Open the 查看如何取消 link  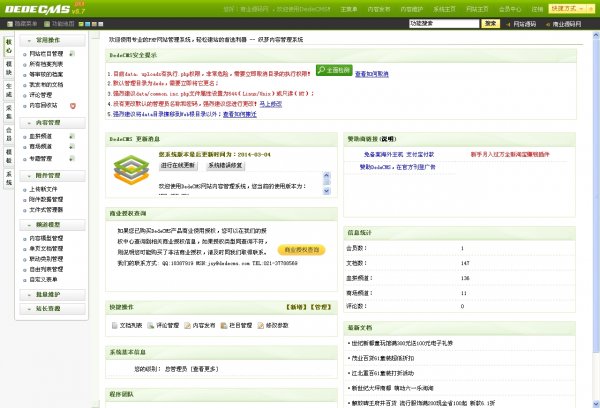[372, 74]
